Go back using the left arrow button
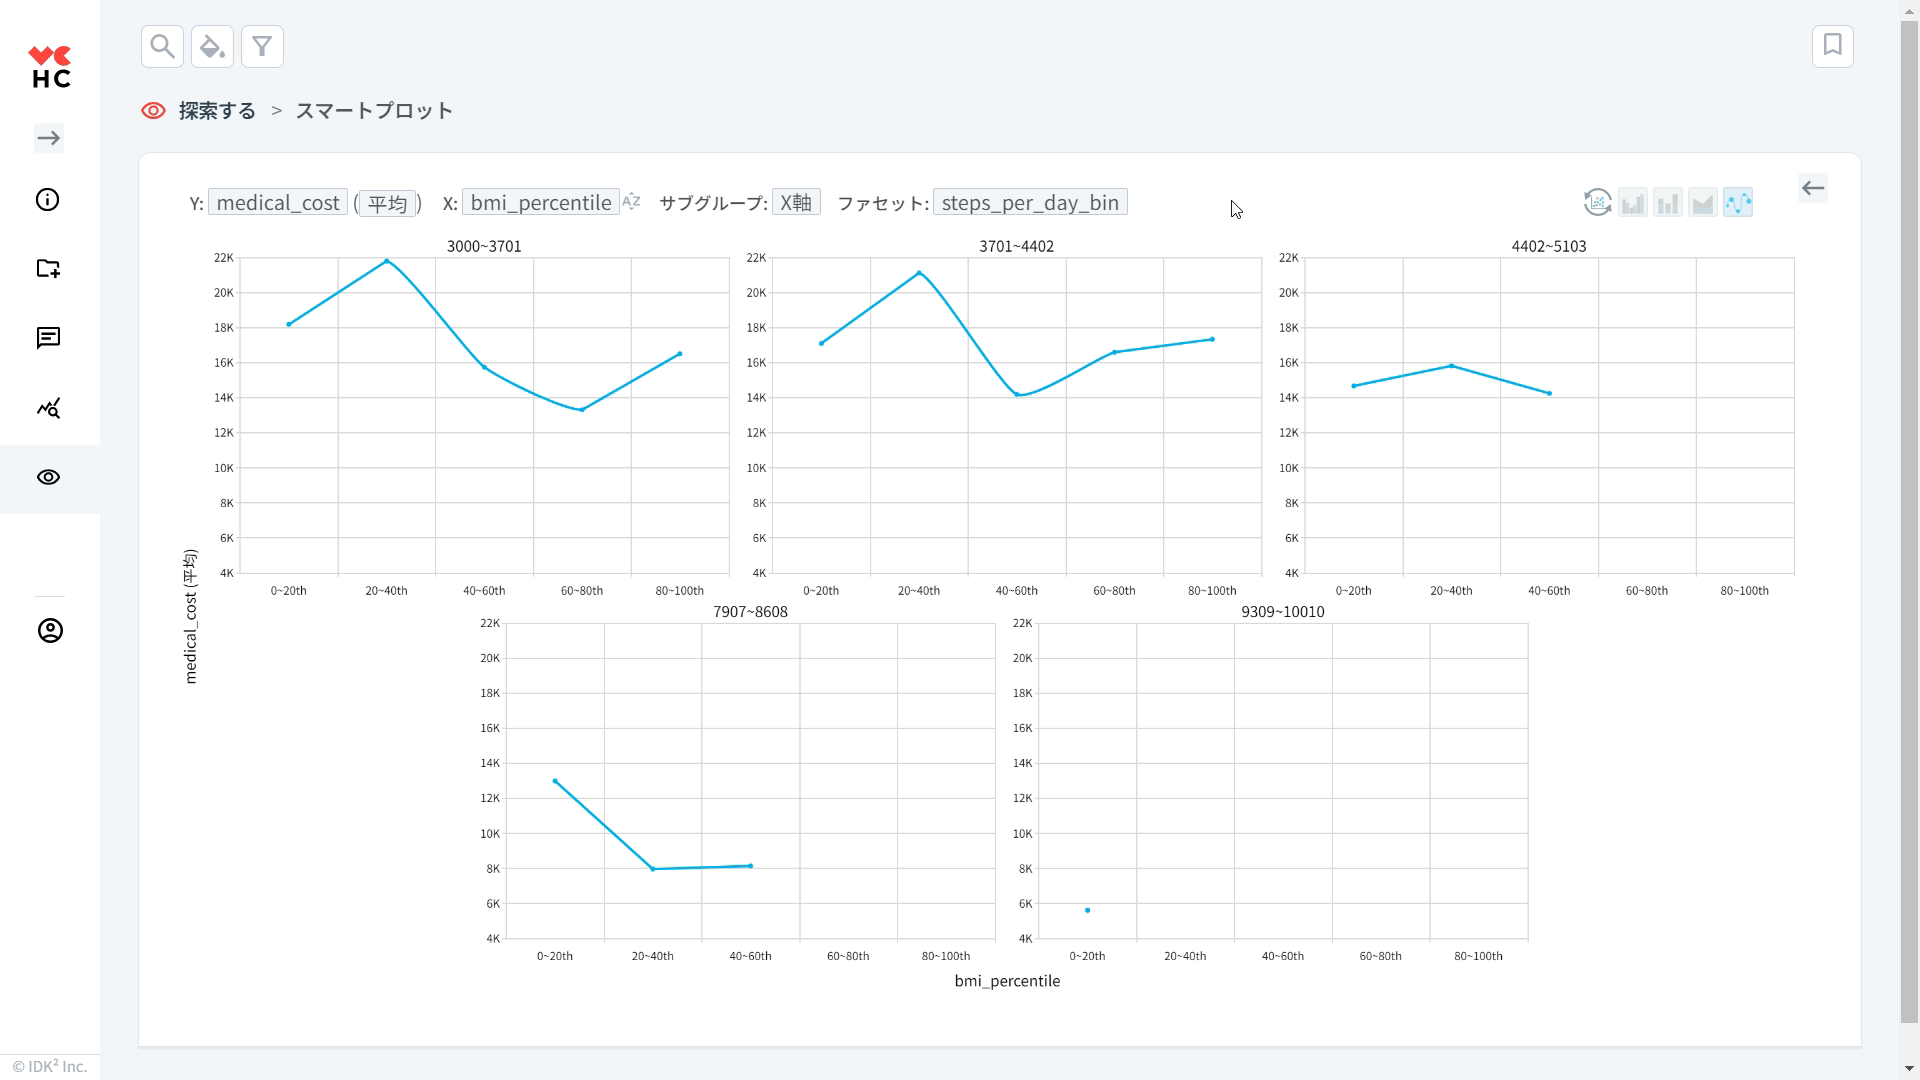1920x1080 pixels. tap(1813, 188)
